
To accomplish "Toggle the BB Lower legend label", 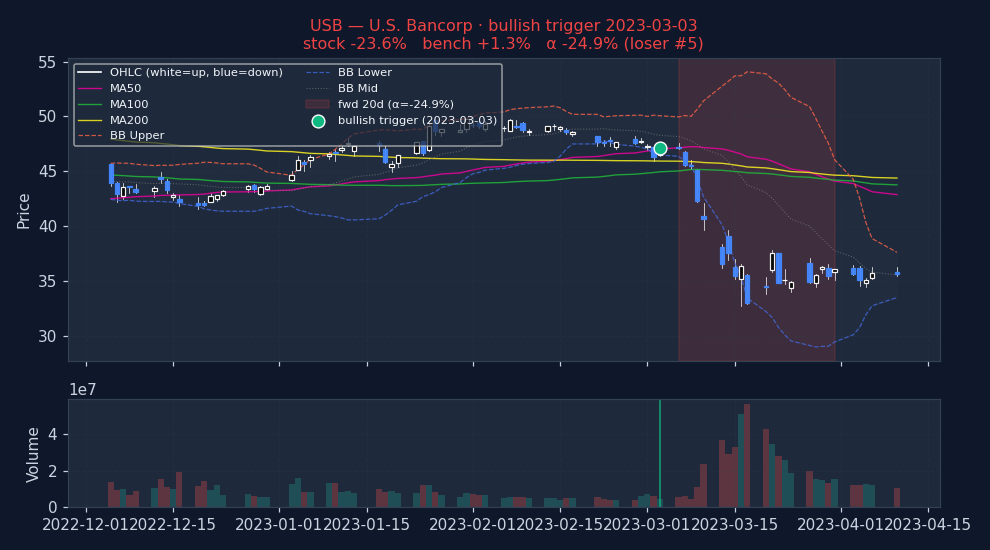I will click(x=365, y=73).
